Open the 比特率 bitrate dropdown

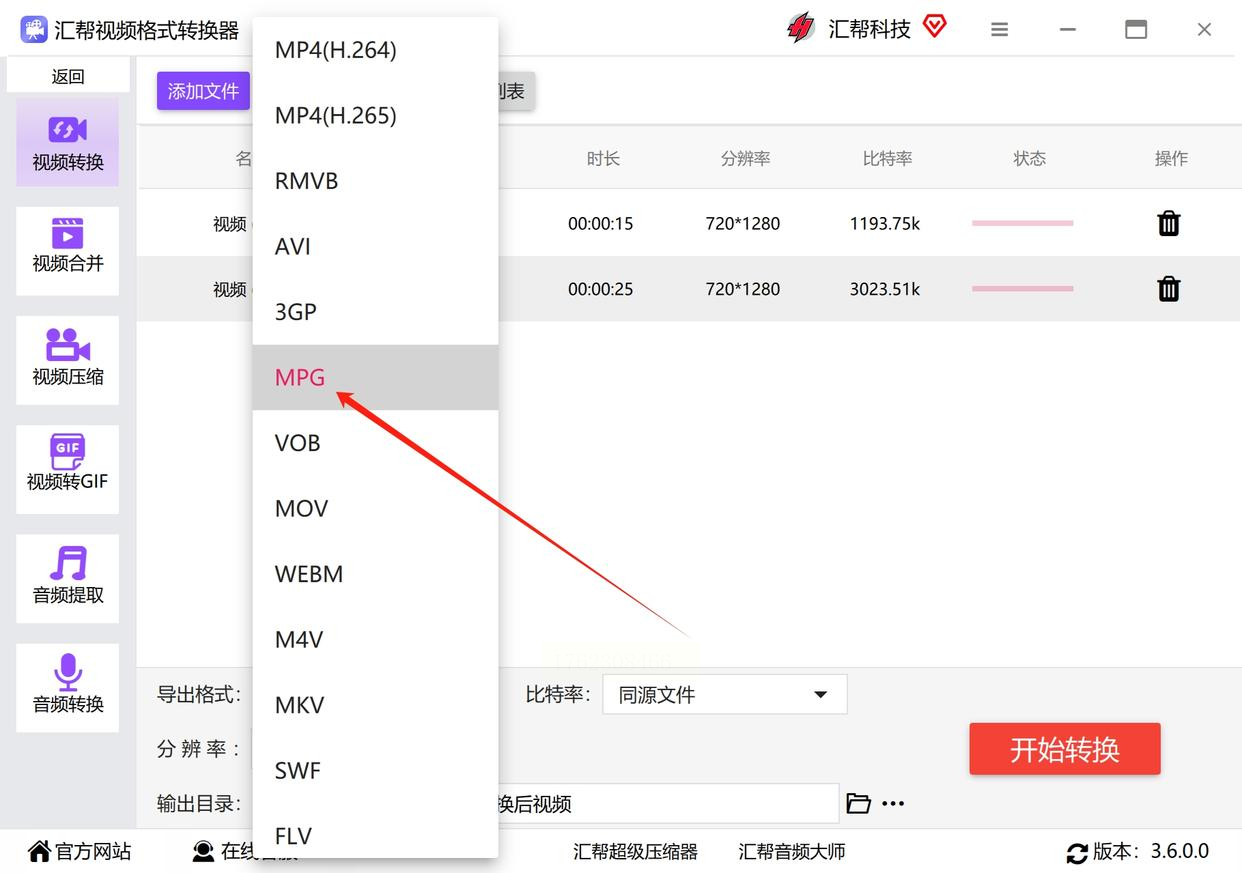(725, 694)
